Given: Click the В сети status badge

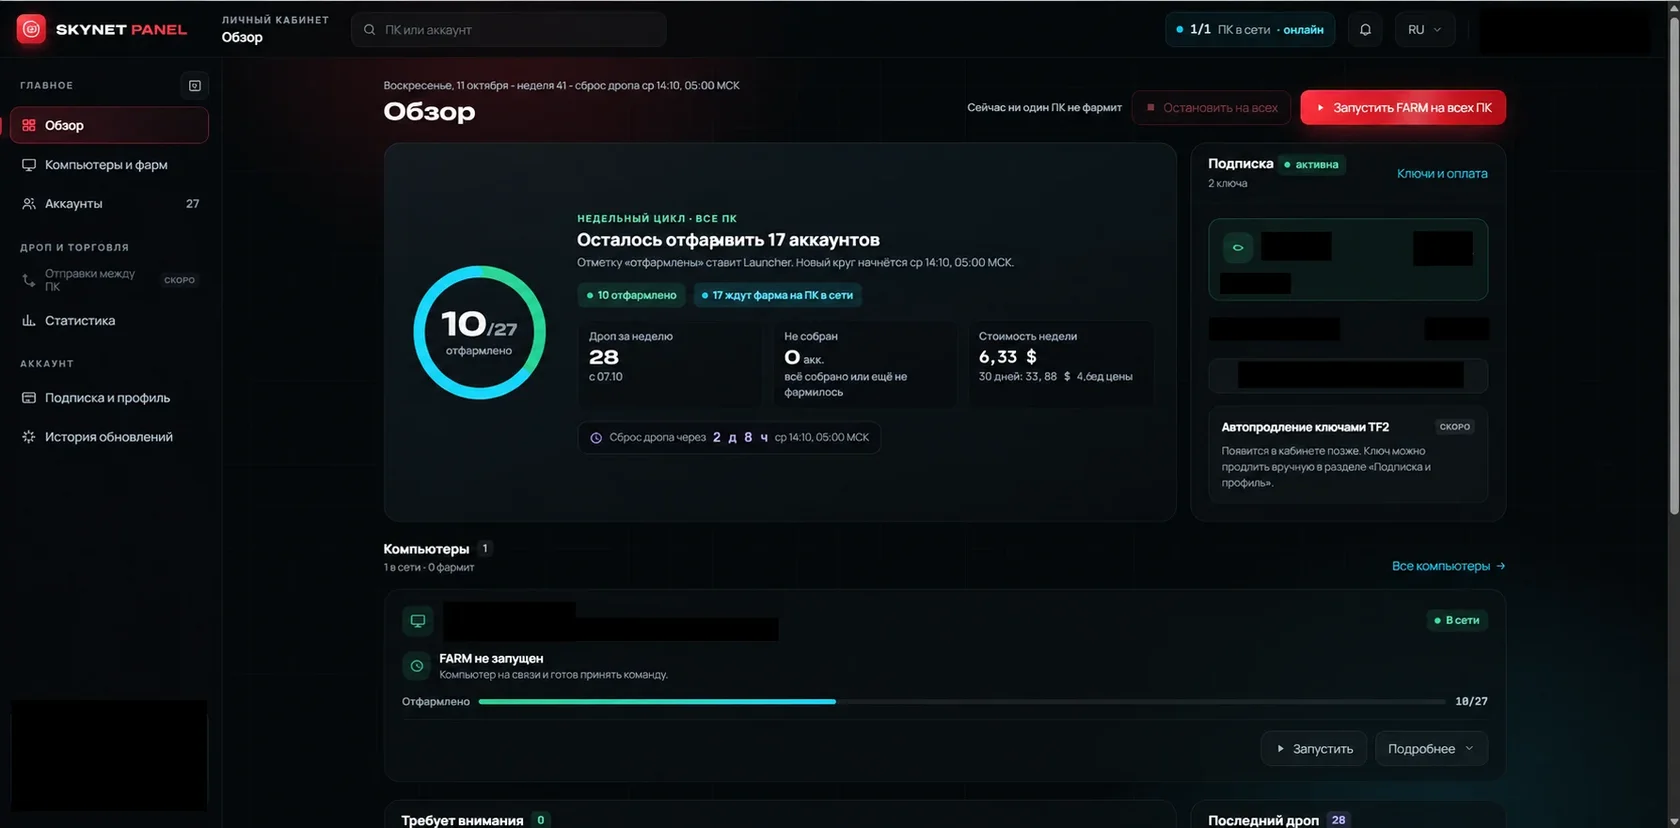Looking at the screenshot, I should coord(1457,621).
